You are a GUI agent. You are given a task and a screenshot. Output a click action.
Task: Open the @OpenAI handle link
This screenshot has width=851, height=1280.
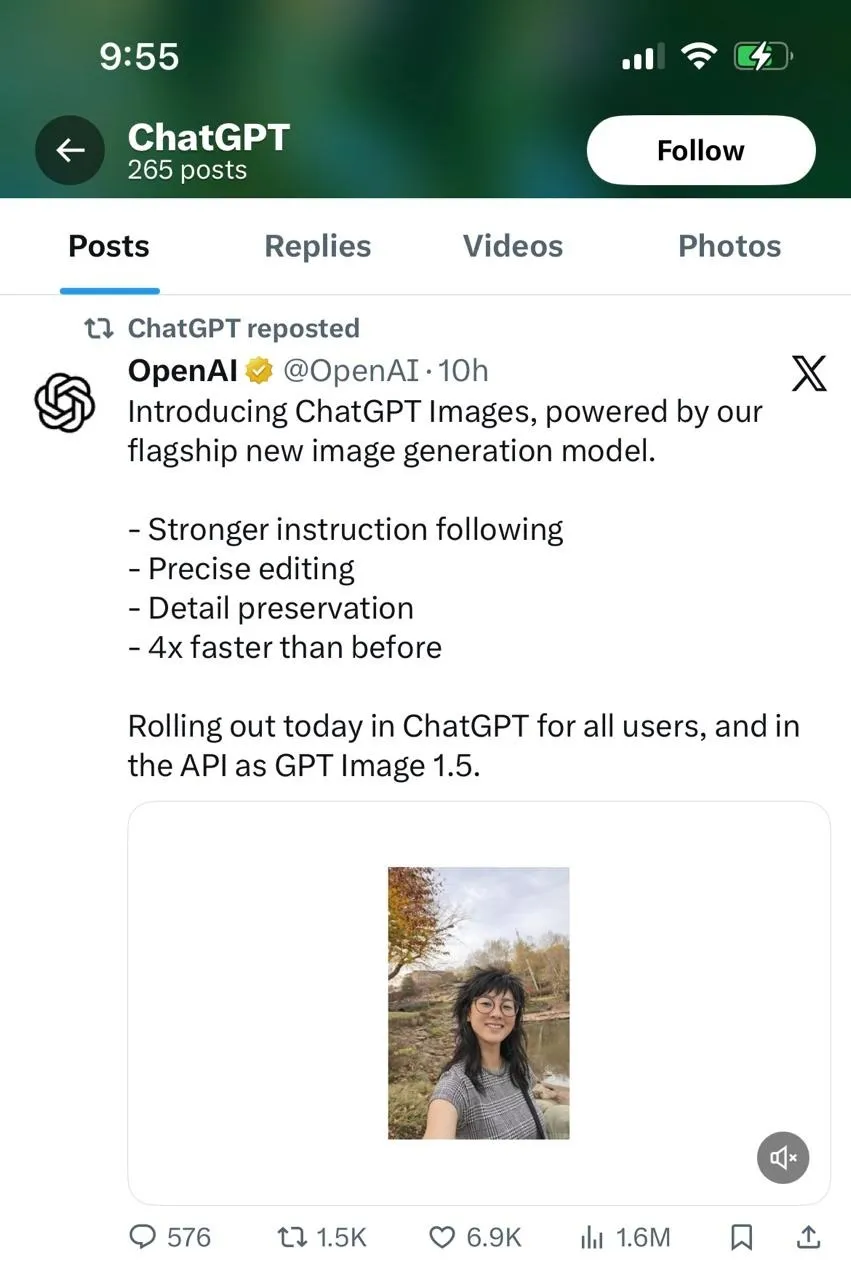(350, 371)
